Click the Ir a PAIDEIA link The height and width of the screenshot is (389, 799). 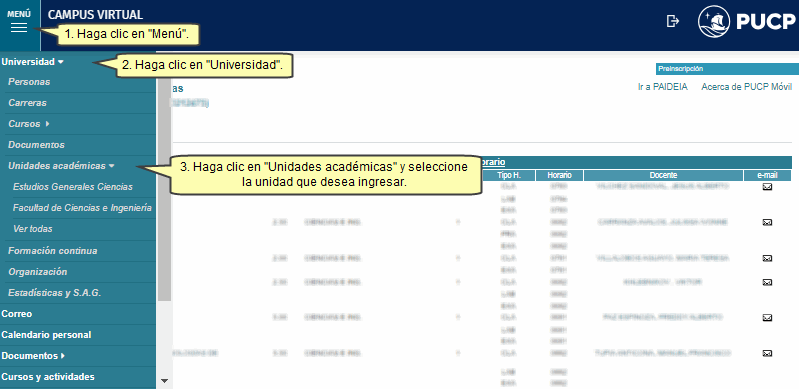pyautogui.click(x=662, y=87)
